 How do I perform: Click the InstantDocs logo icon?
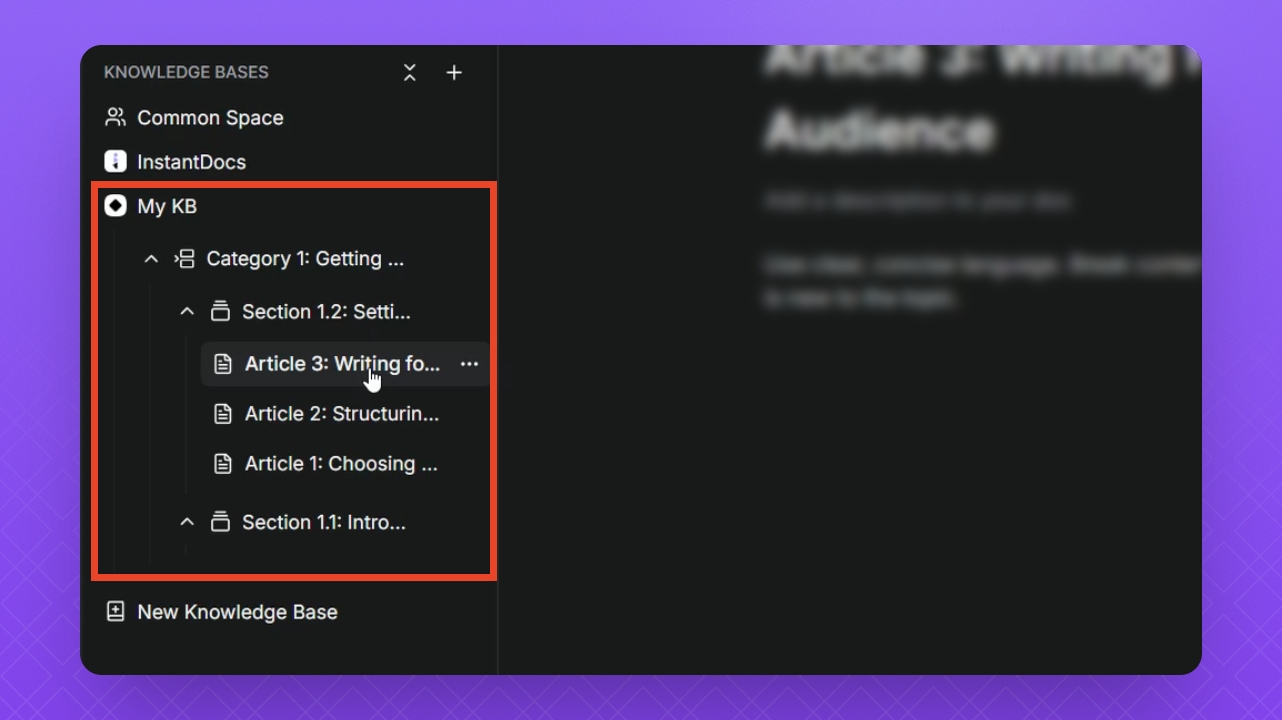tap(115, 161)
